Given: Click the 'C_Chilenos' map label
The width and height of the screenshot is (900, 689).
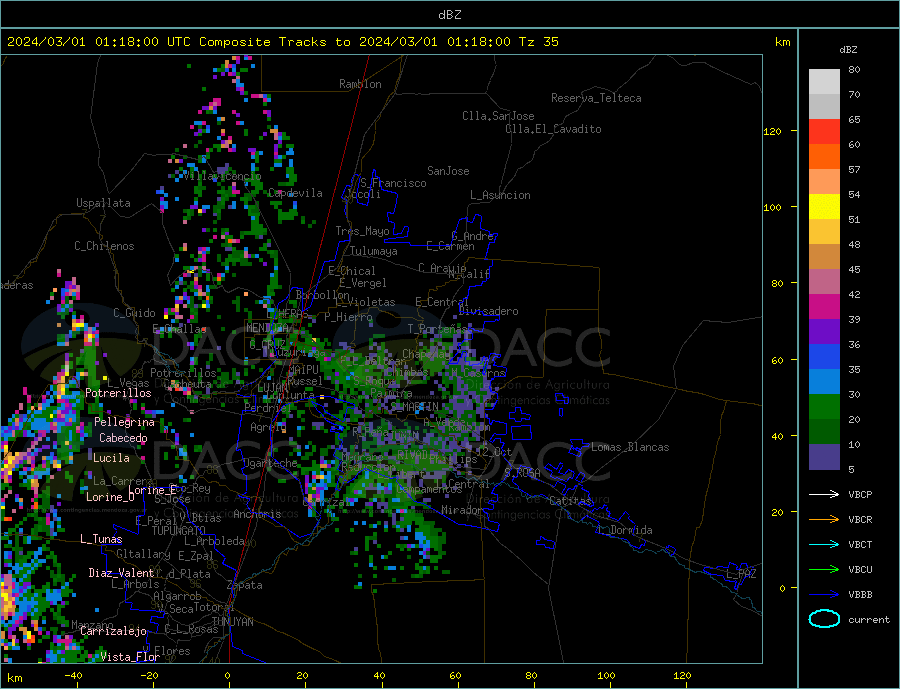Looking at the screenshot, I should 104,246.
